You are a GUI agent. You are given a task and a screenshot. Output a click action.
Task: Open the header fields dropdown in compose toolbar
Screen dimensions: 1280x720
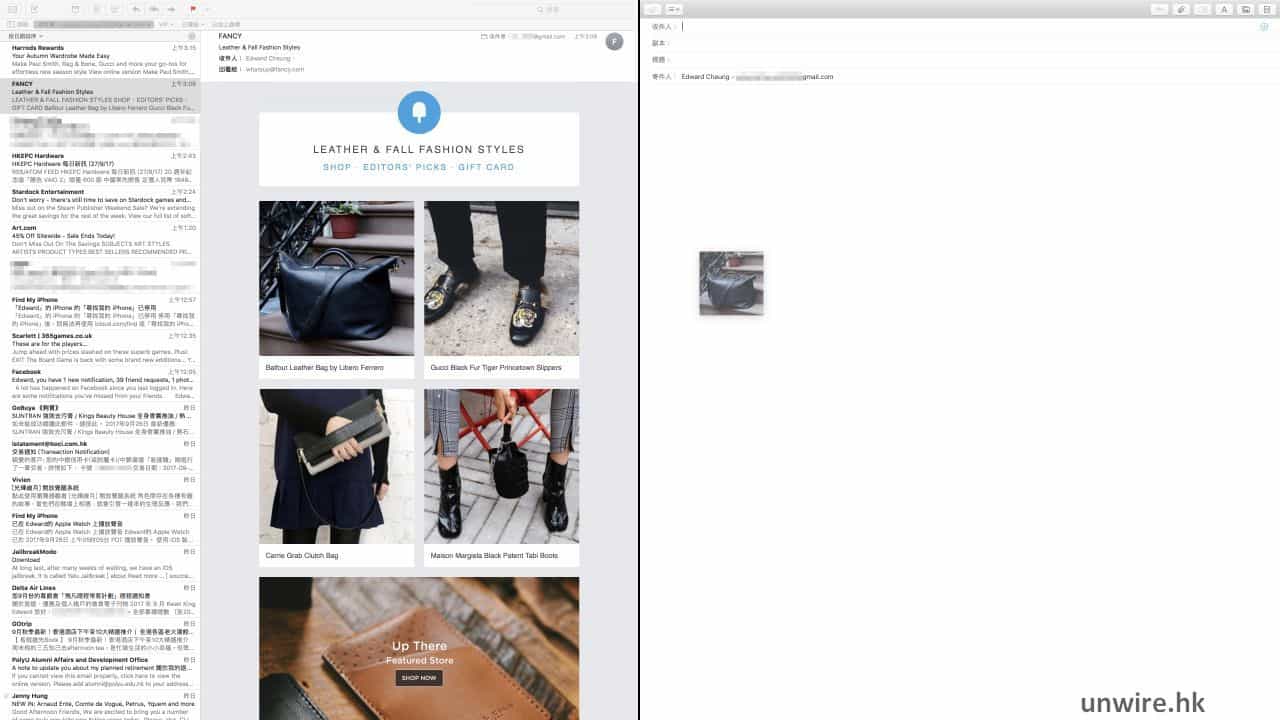point(675,9)
